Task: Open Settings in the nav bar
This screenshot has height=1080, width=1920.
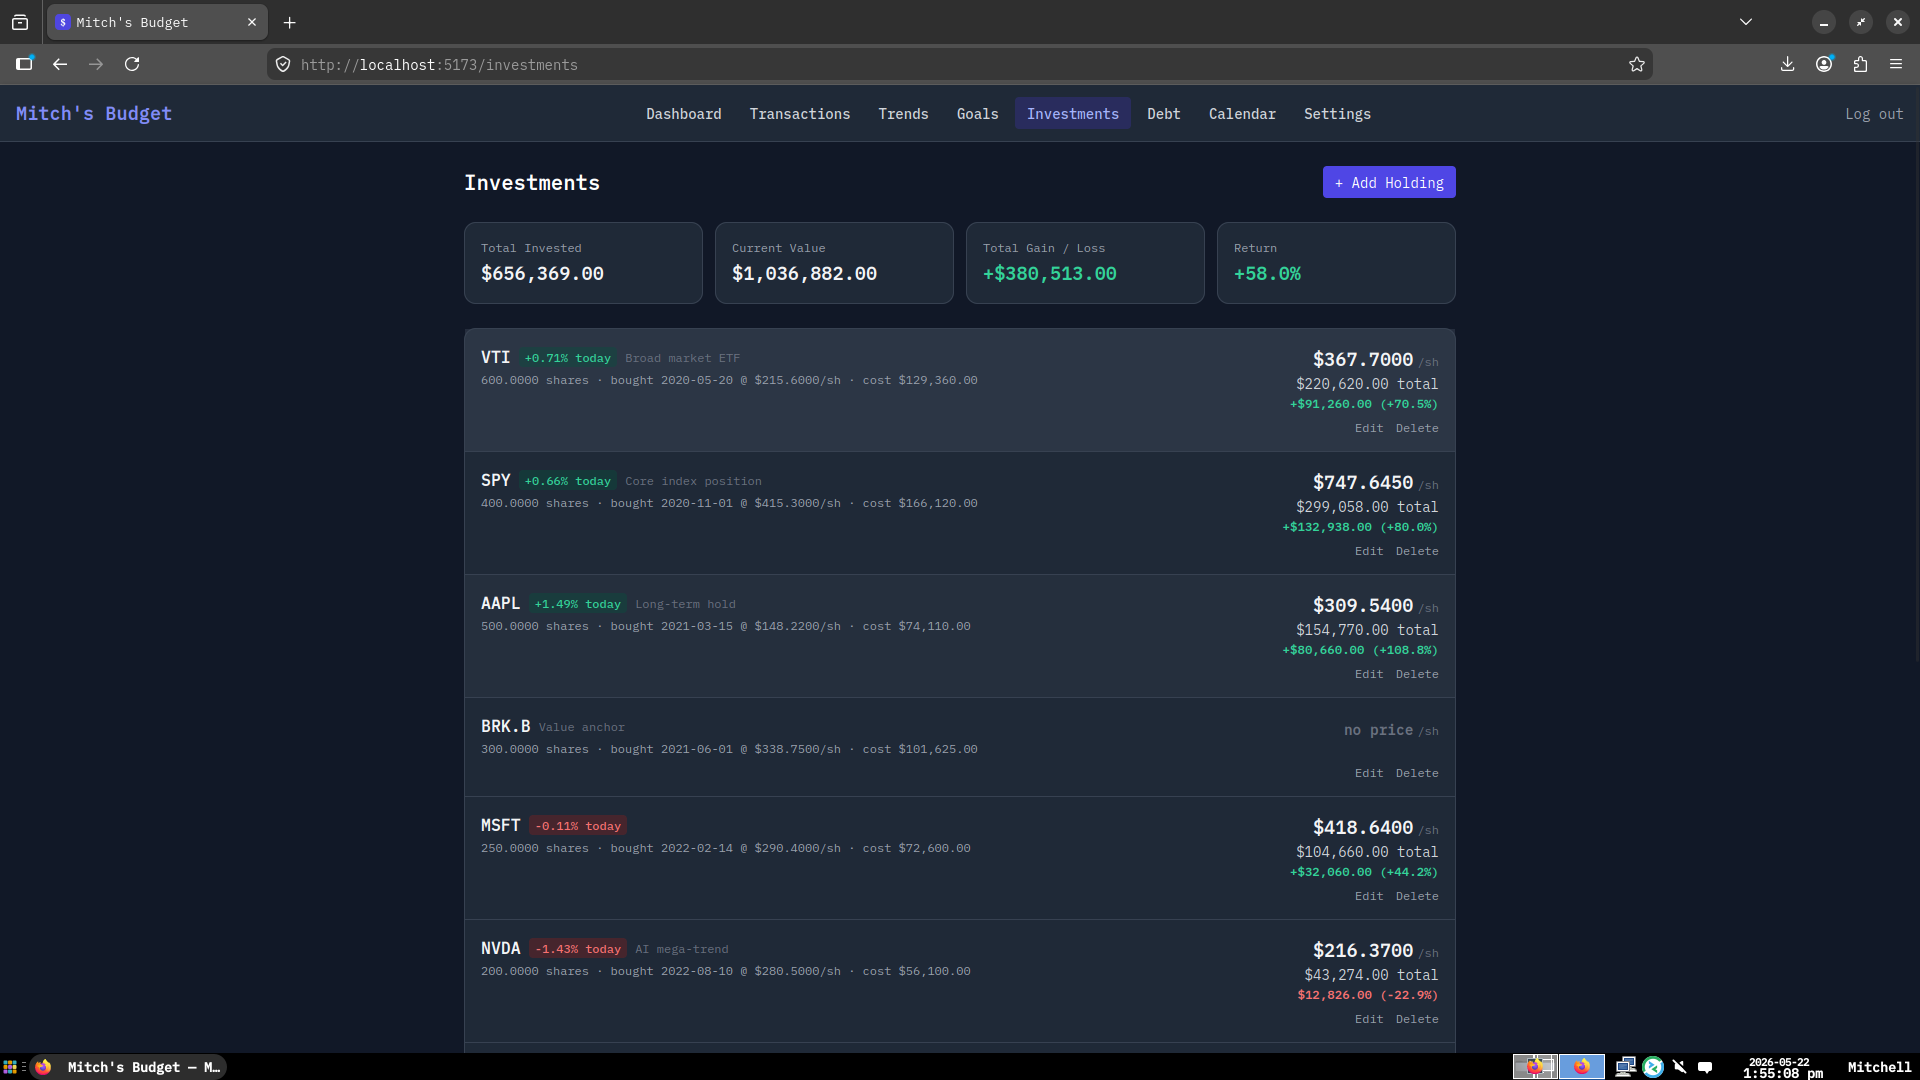Action: coord(1338,114)
